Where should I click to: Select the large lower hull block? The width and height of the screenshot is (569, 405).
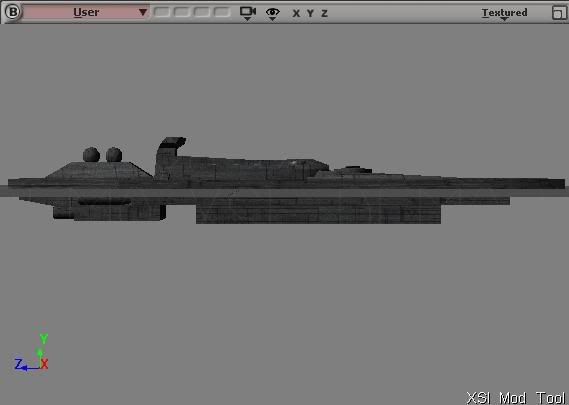pyautogui.click(x=318, y=210)
